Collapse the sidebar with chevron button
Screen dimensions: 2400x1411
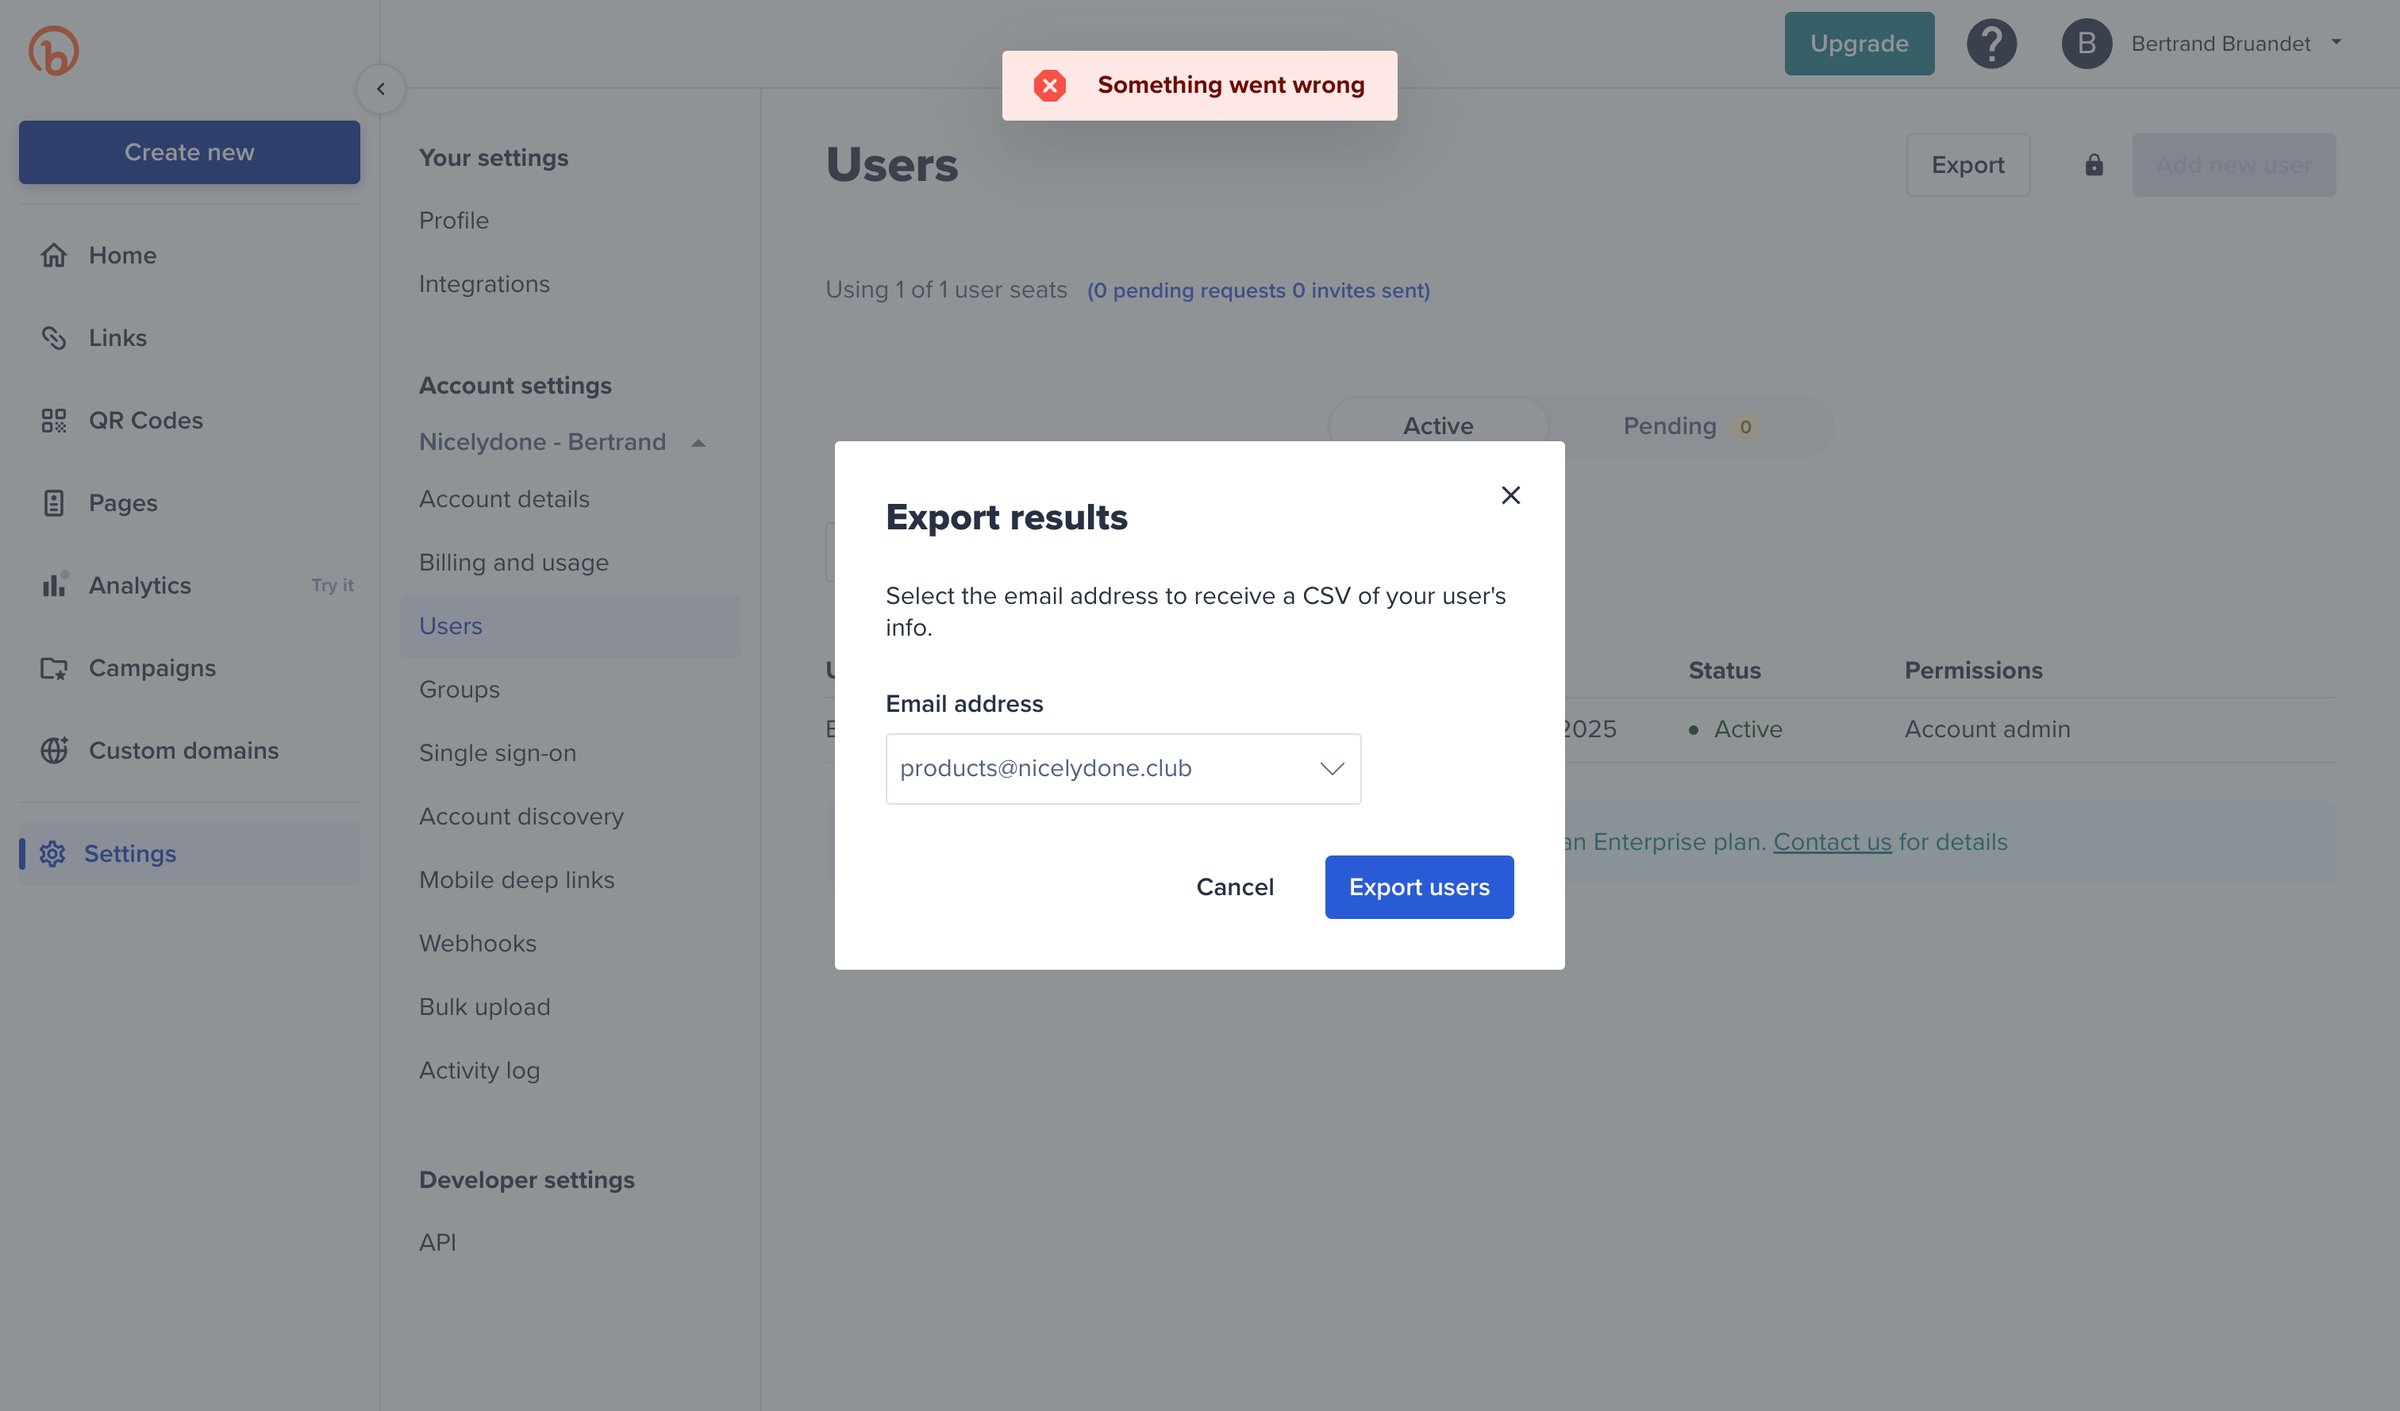(381, 89)
